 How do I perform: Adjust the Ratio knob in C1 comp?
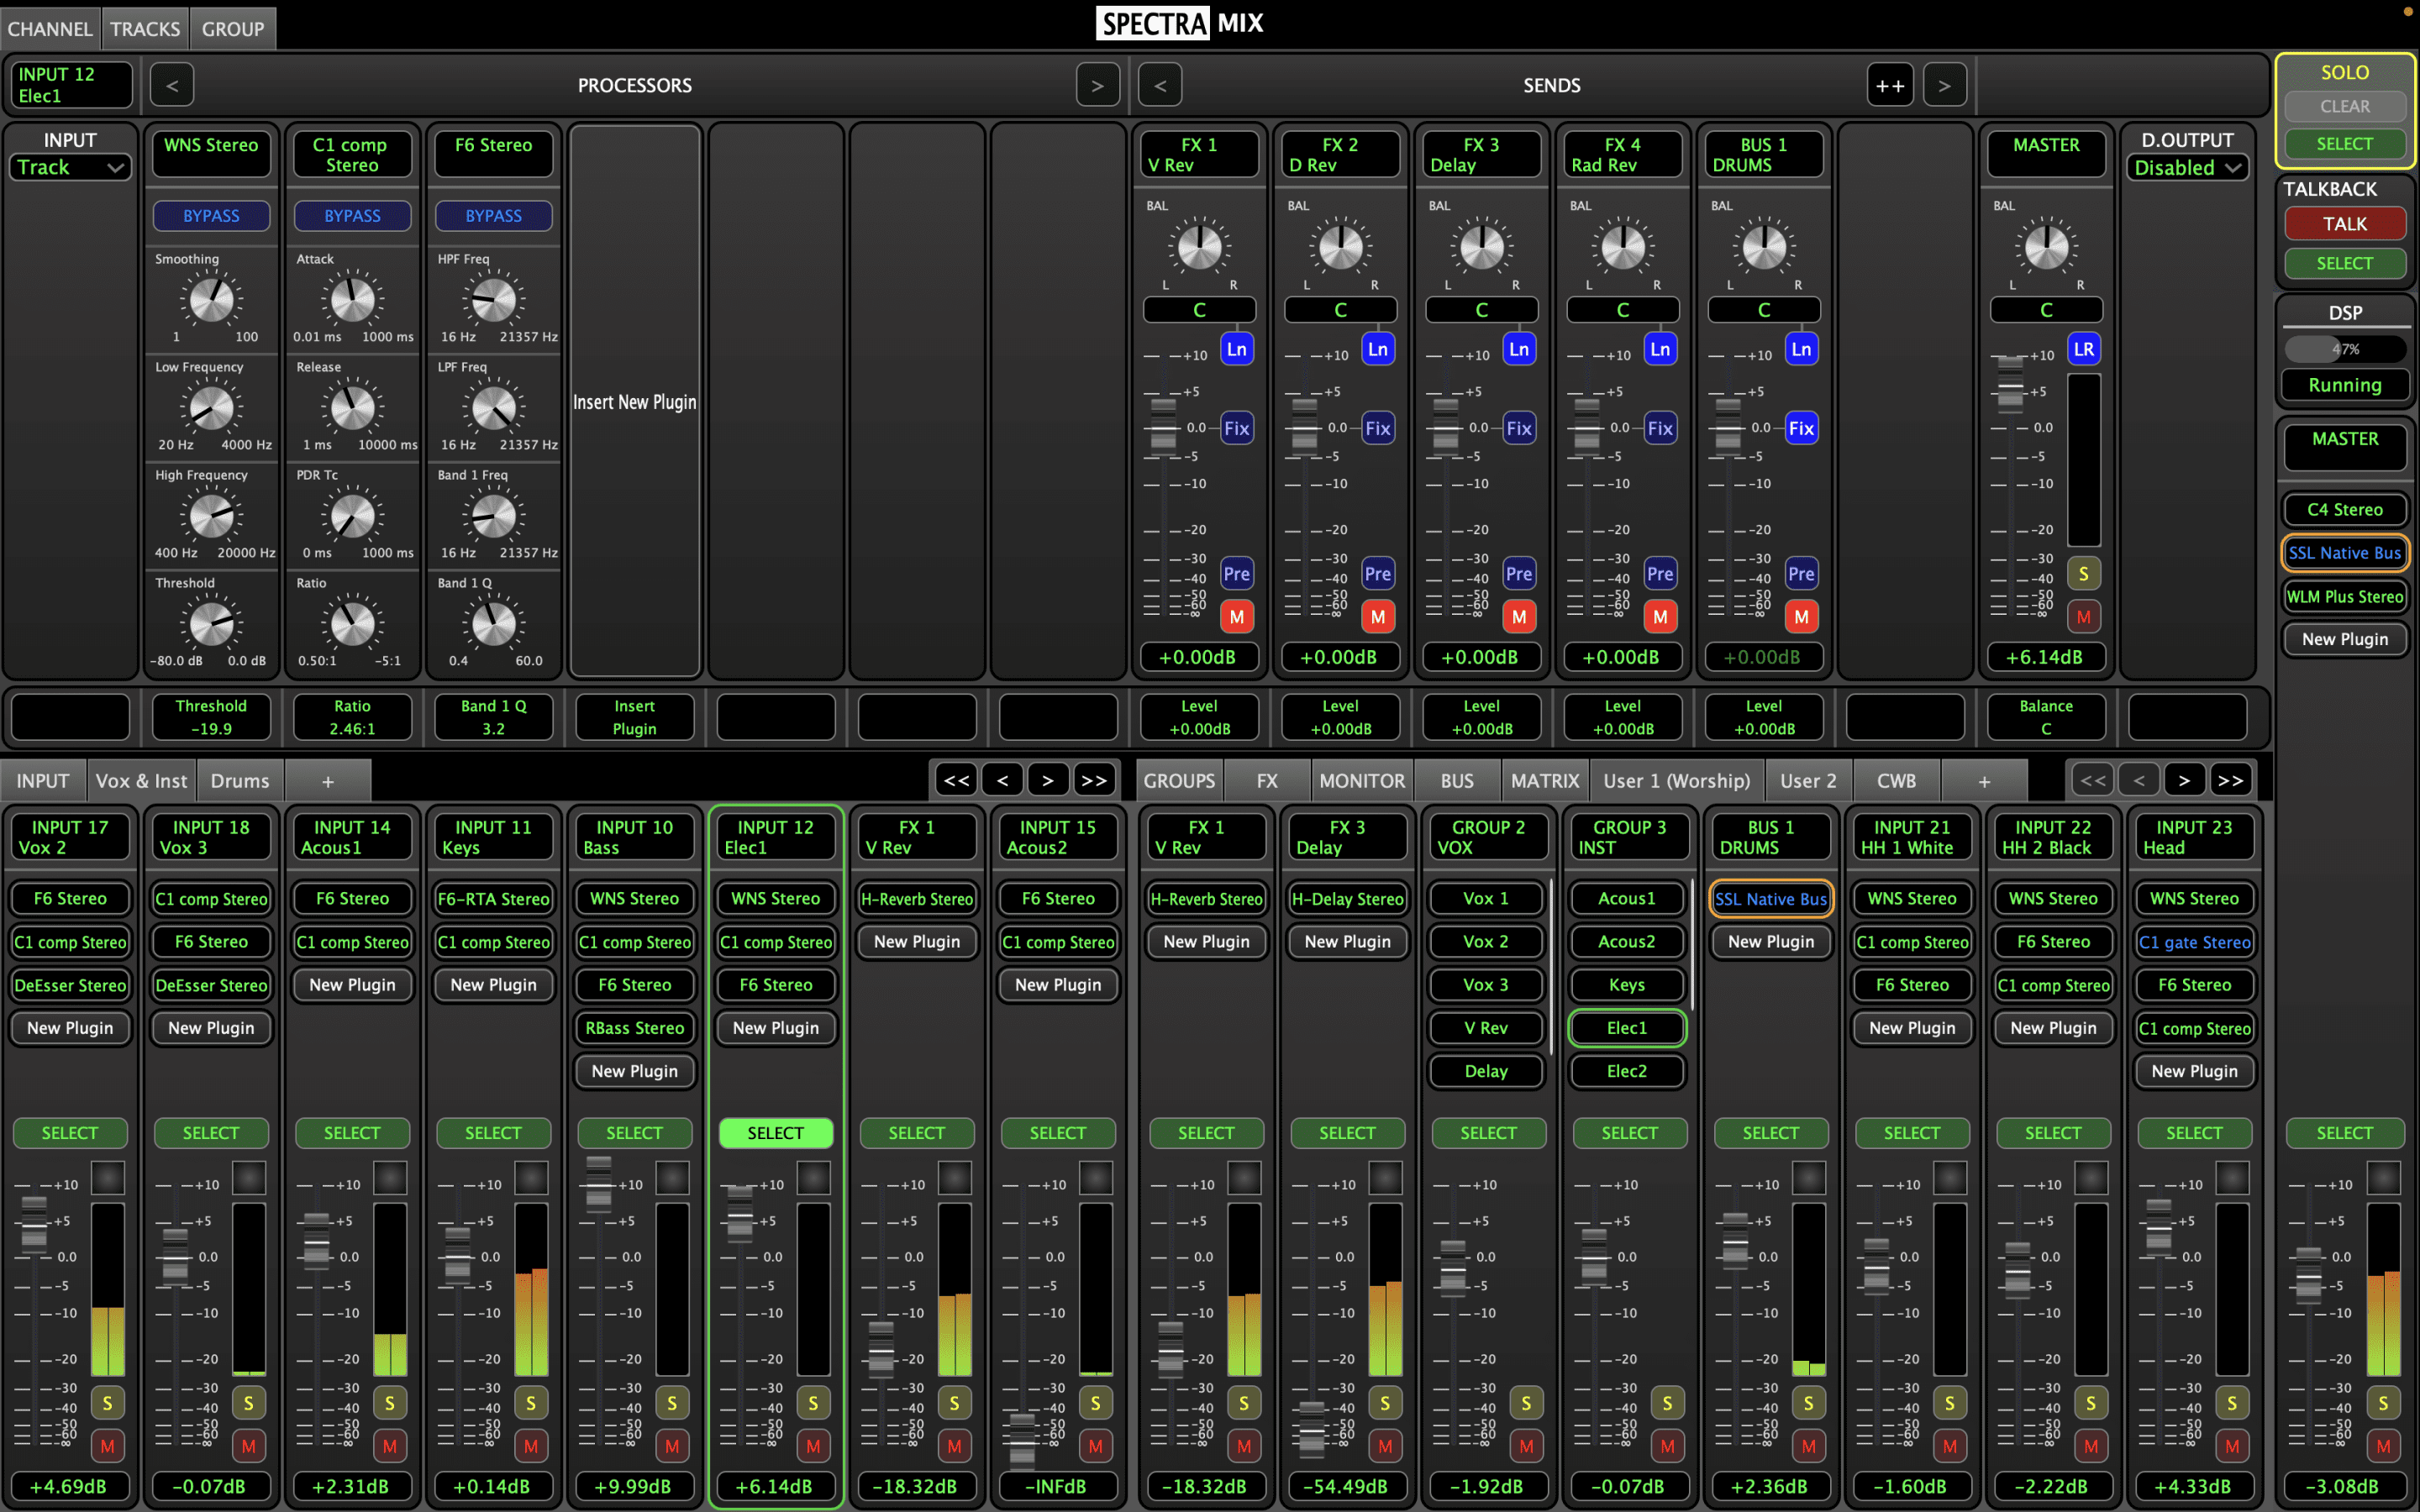352,624
